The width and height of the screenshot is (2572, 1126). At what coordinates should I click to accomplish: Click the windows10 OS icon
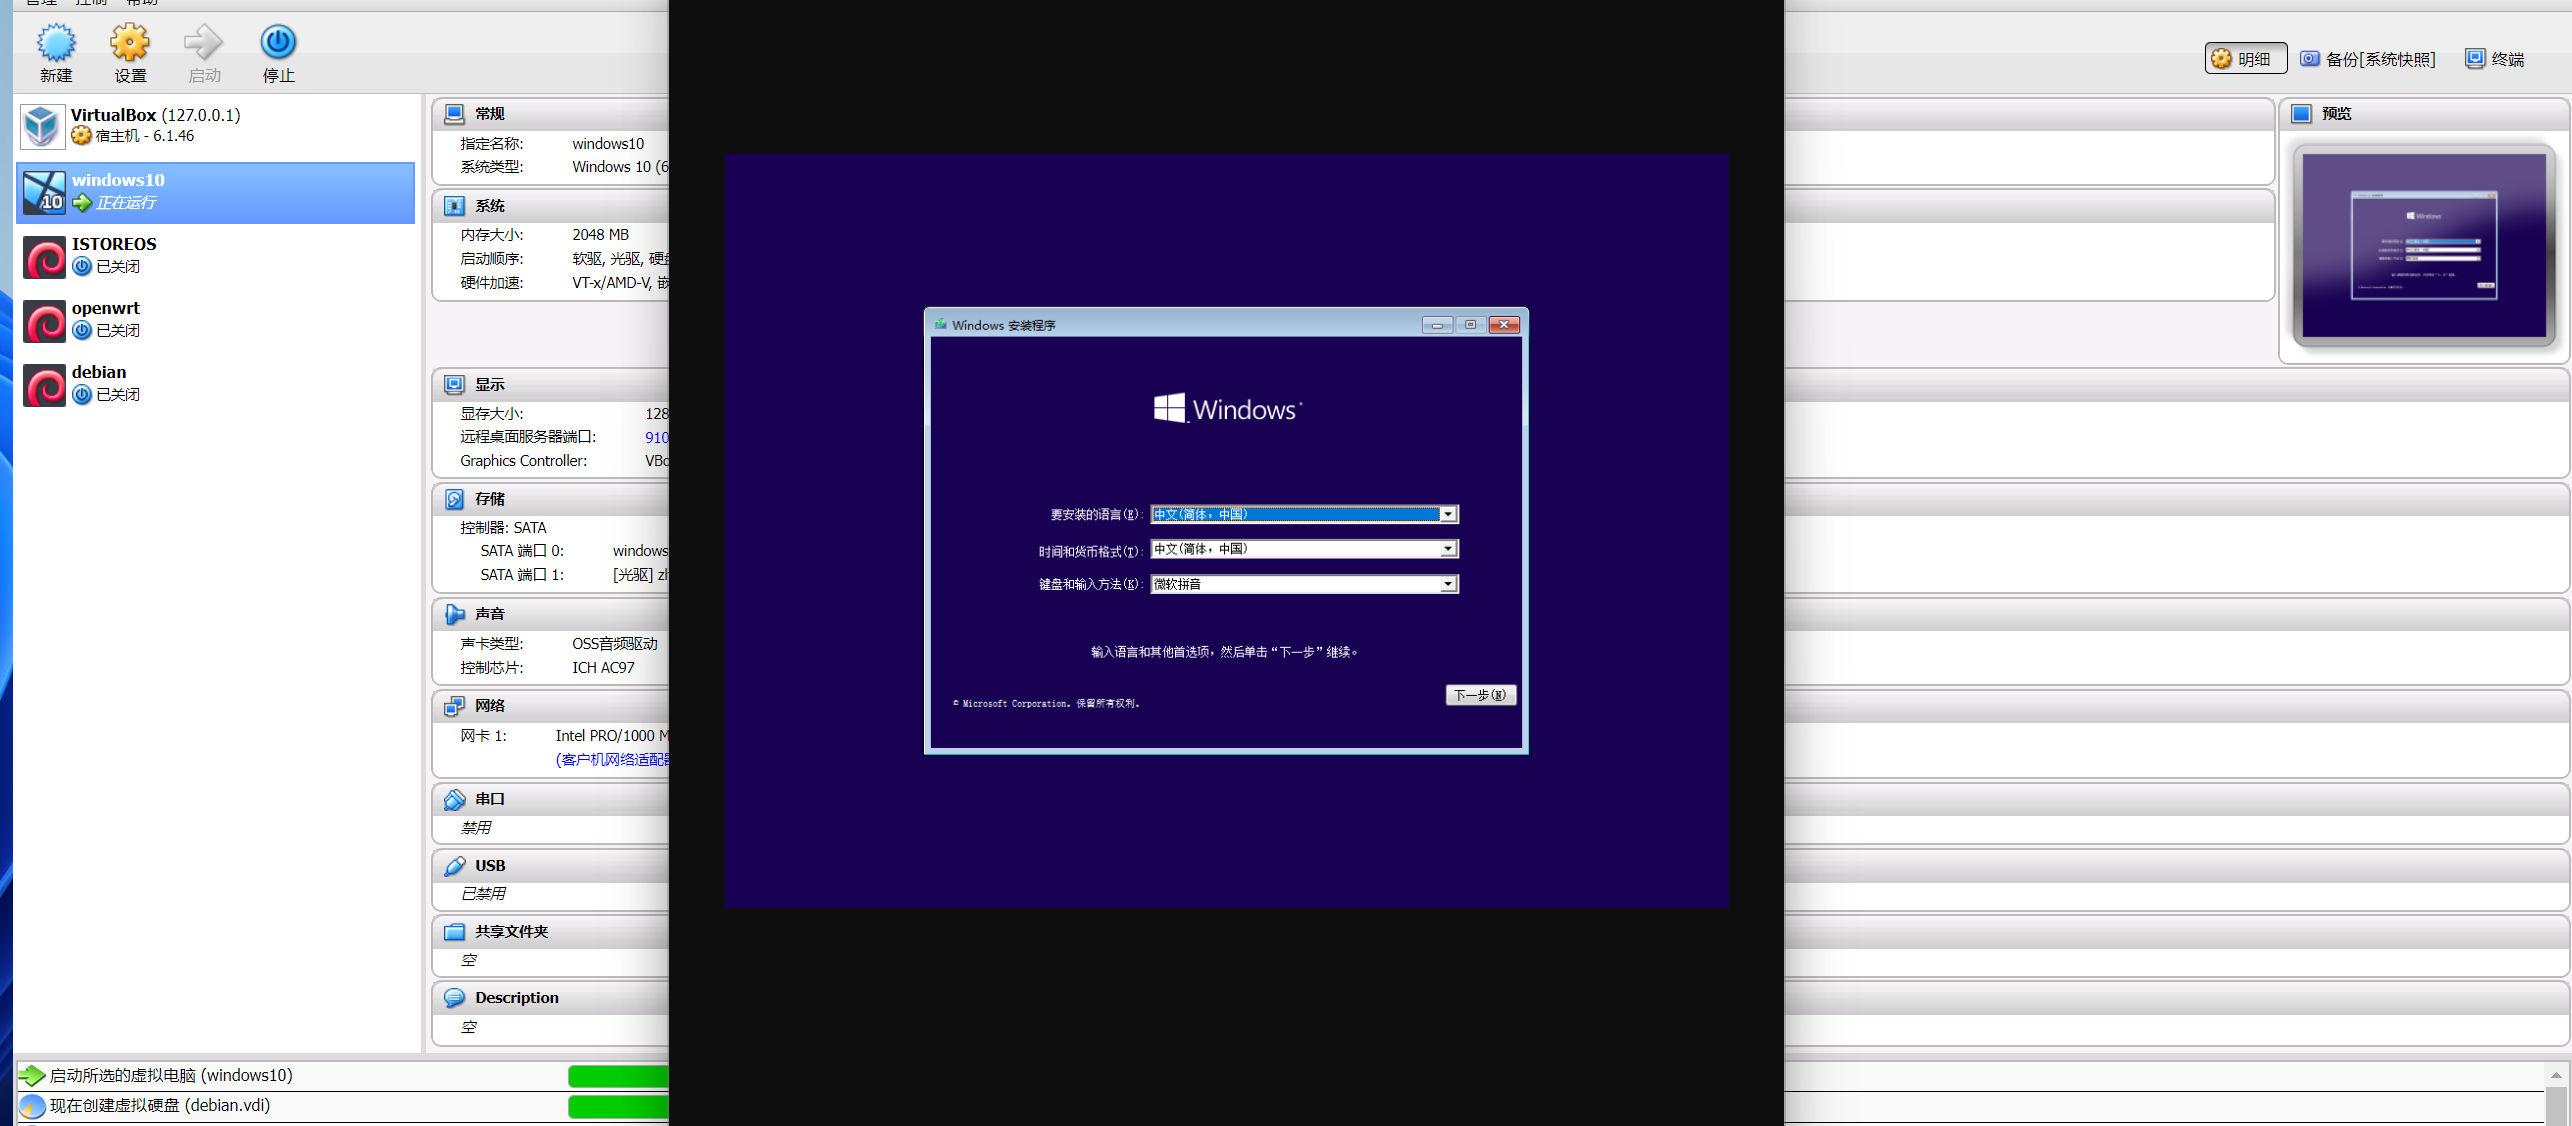coord(44,193)
